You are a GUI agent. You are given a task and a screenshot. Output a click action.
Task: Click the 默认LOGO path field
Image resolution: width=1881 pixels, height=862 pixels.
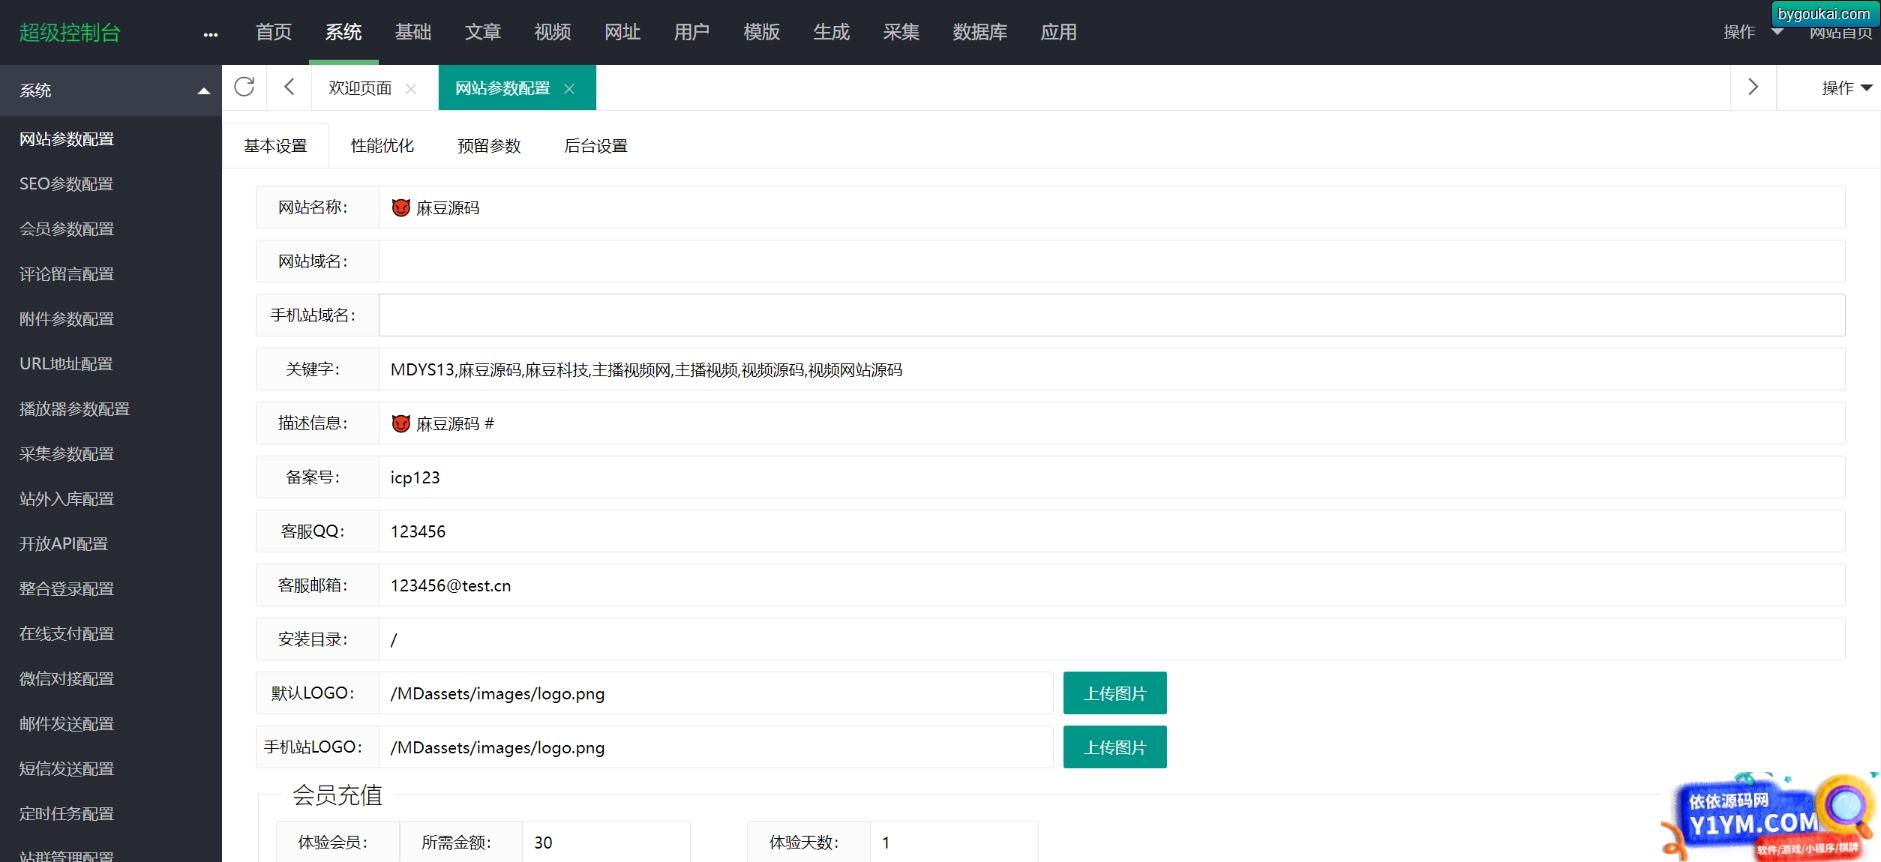pyautogui.click(x=716, y=693)
